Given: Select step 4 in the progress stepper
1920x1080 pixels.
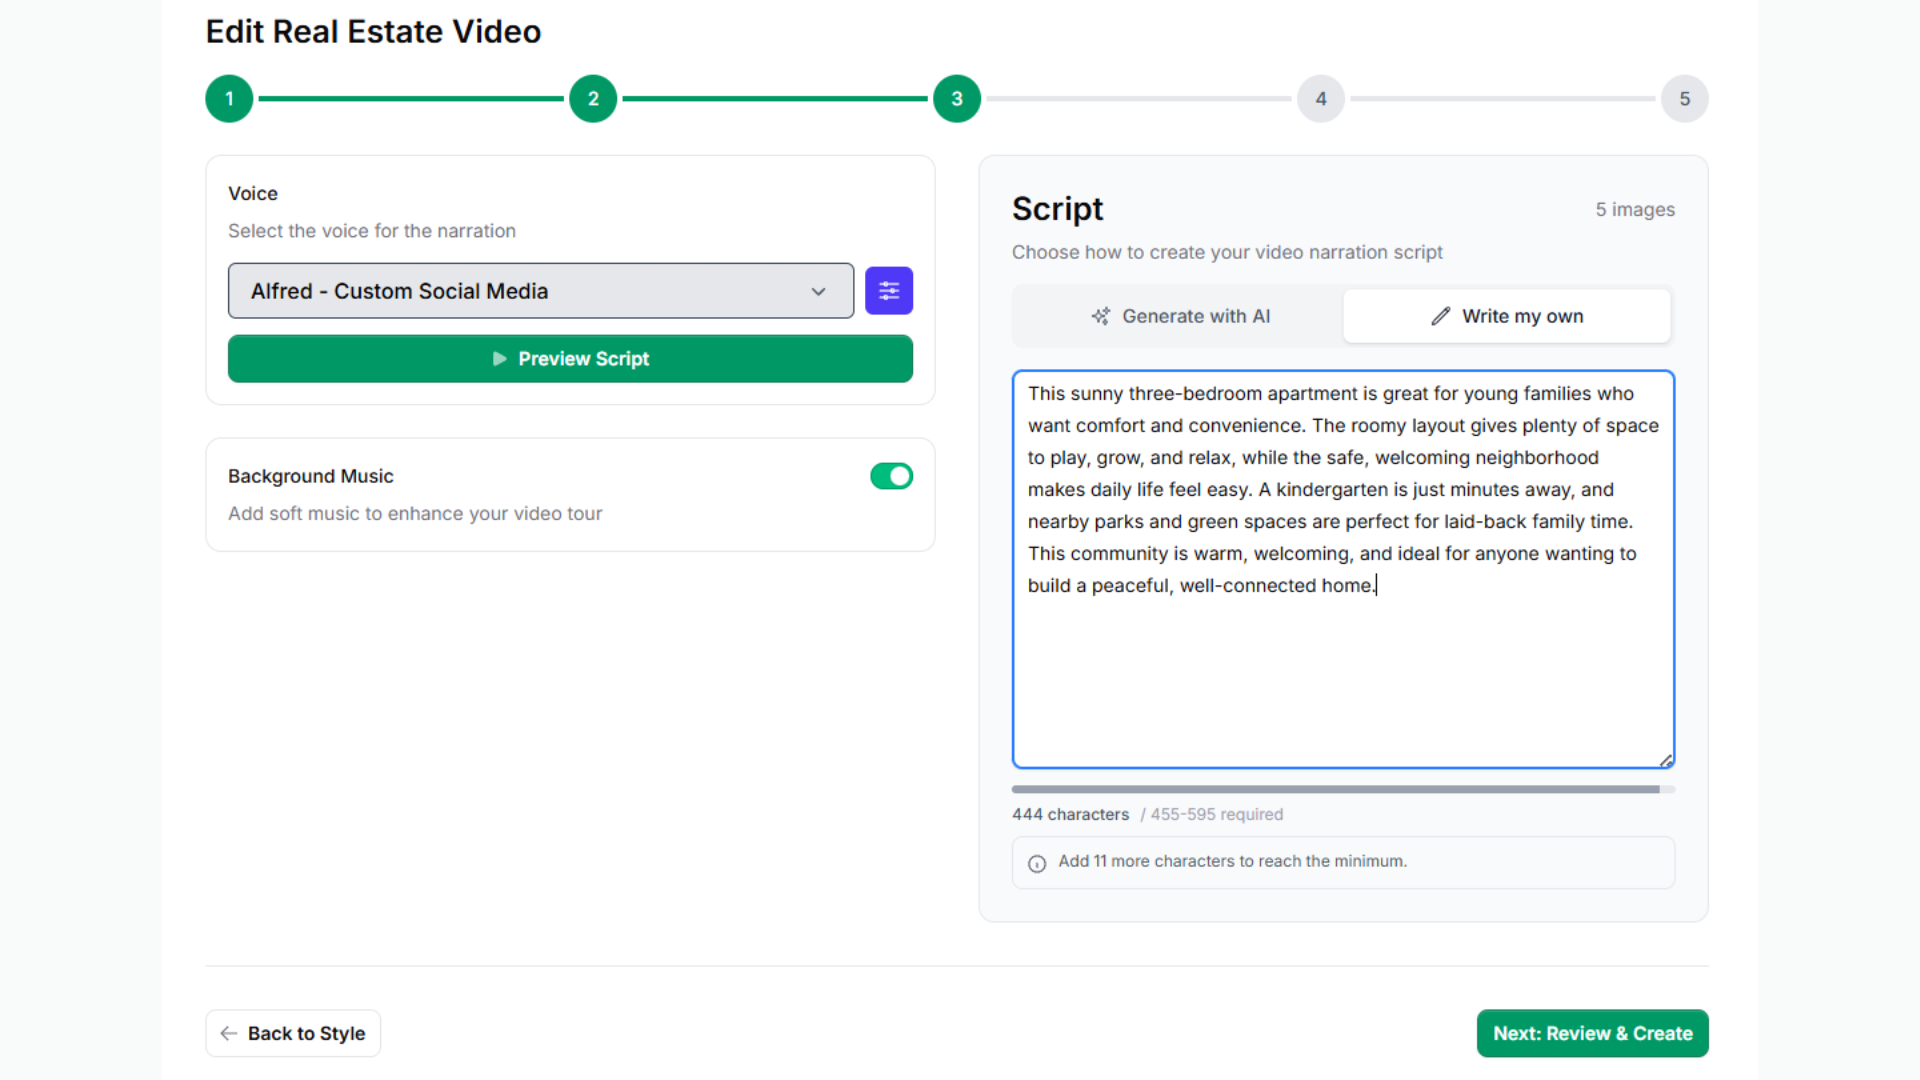Looking at the screenshot, I should [1320, 98].
